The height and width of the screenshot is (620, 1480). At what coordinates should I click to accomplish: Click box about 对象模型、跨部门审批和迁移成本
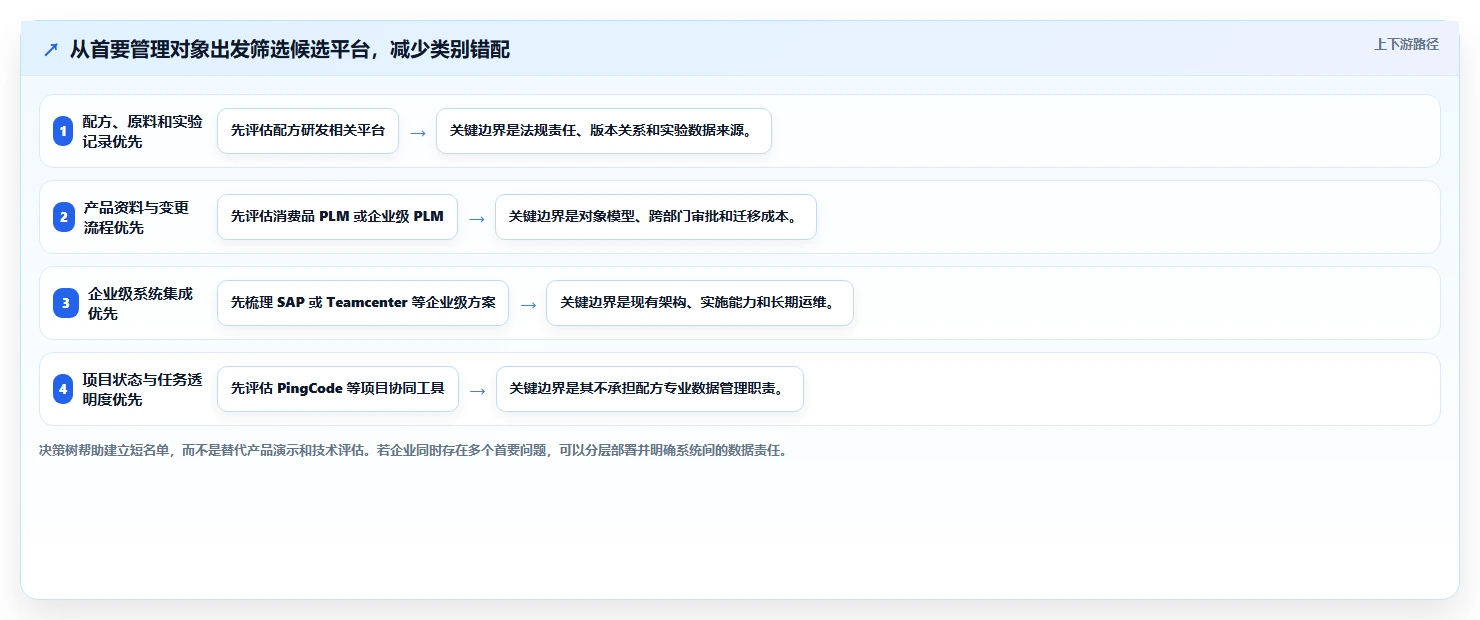[x=656, y=217]
